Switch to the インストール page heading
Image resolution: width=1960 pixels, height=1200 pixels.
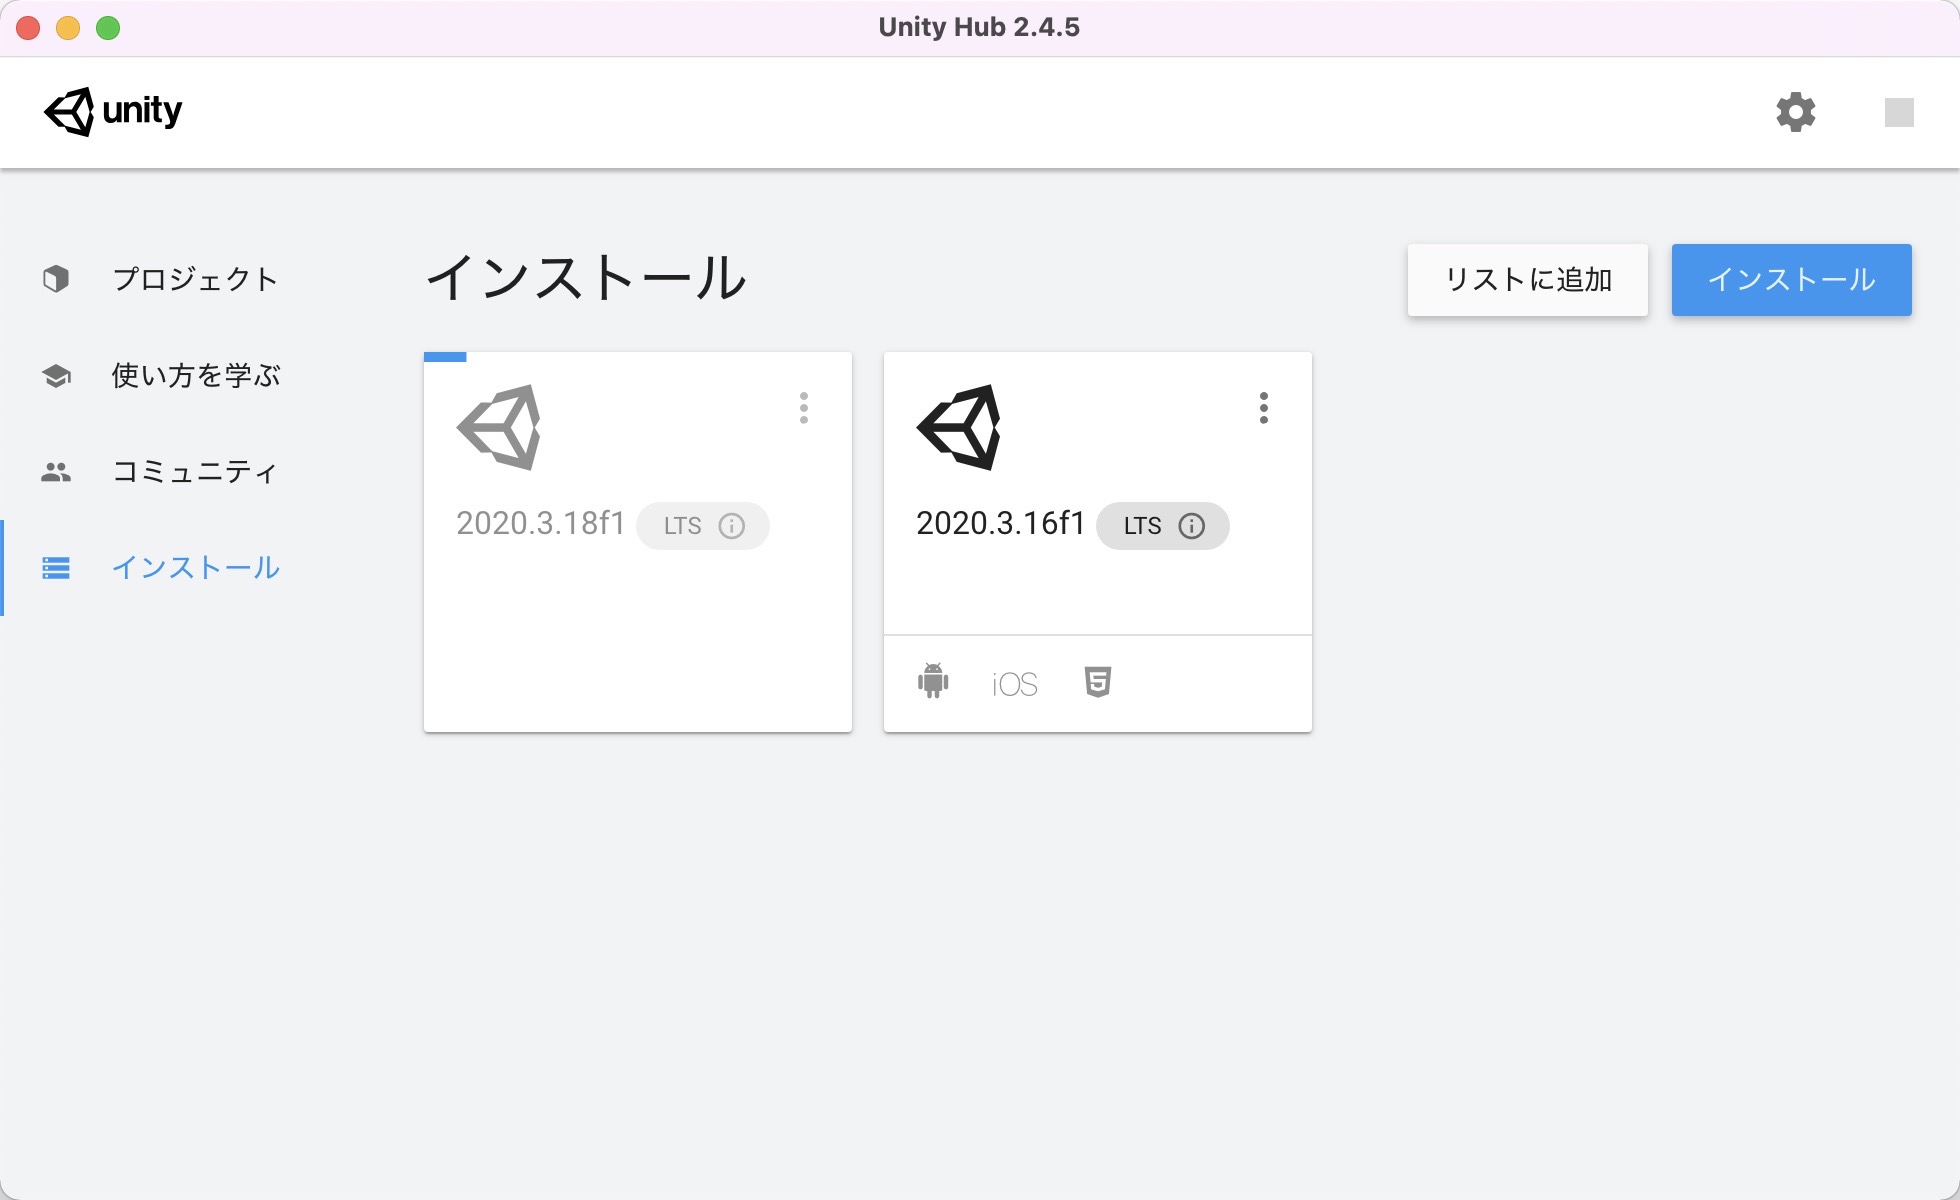(x=587, y=280)
